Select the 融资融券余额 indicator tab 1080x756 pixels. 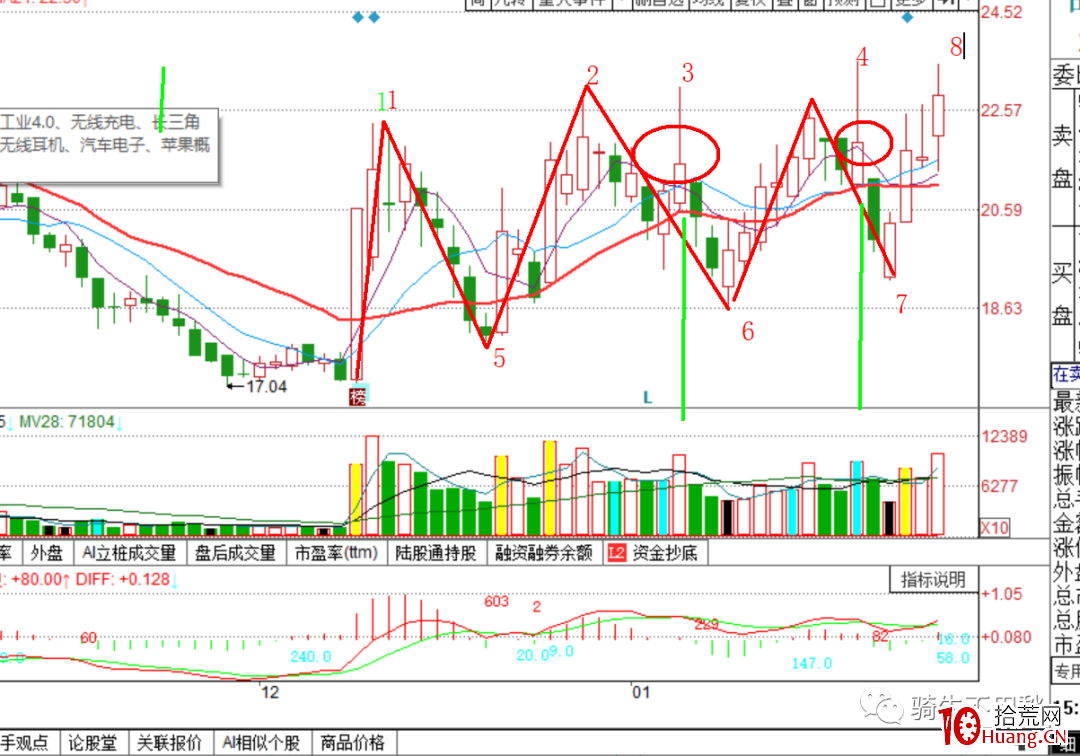tap(544, 553)
